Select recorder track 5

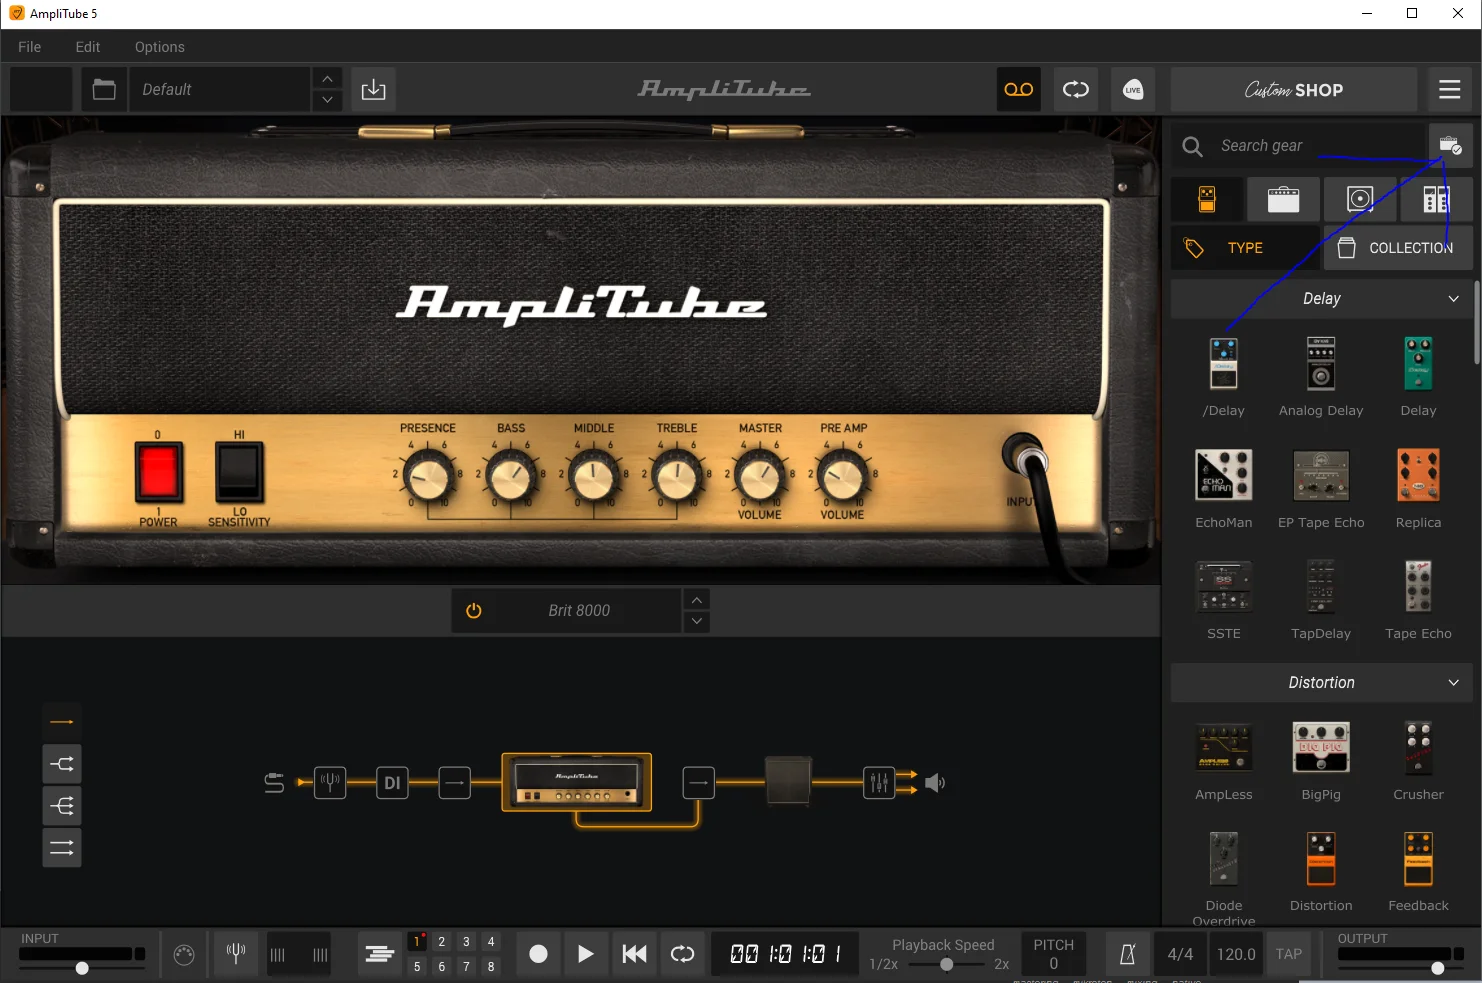click(x=417, y=966)
